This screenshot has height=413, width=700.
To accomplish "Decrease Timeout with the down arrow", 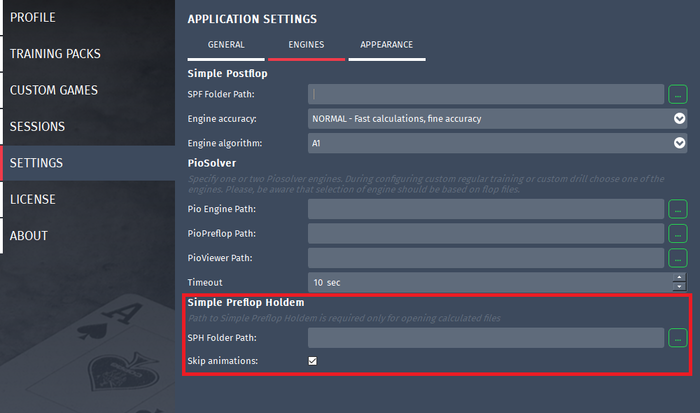I will [x=679, y=287].
